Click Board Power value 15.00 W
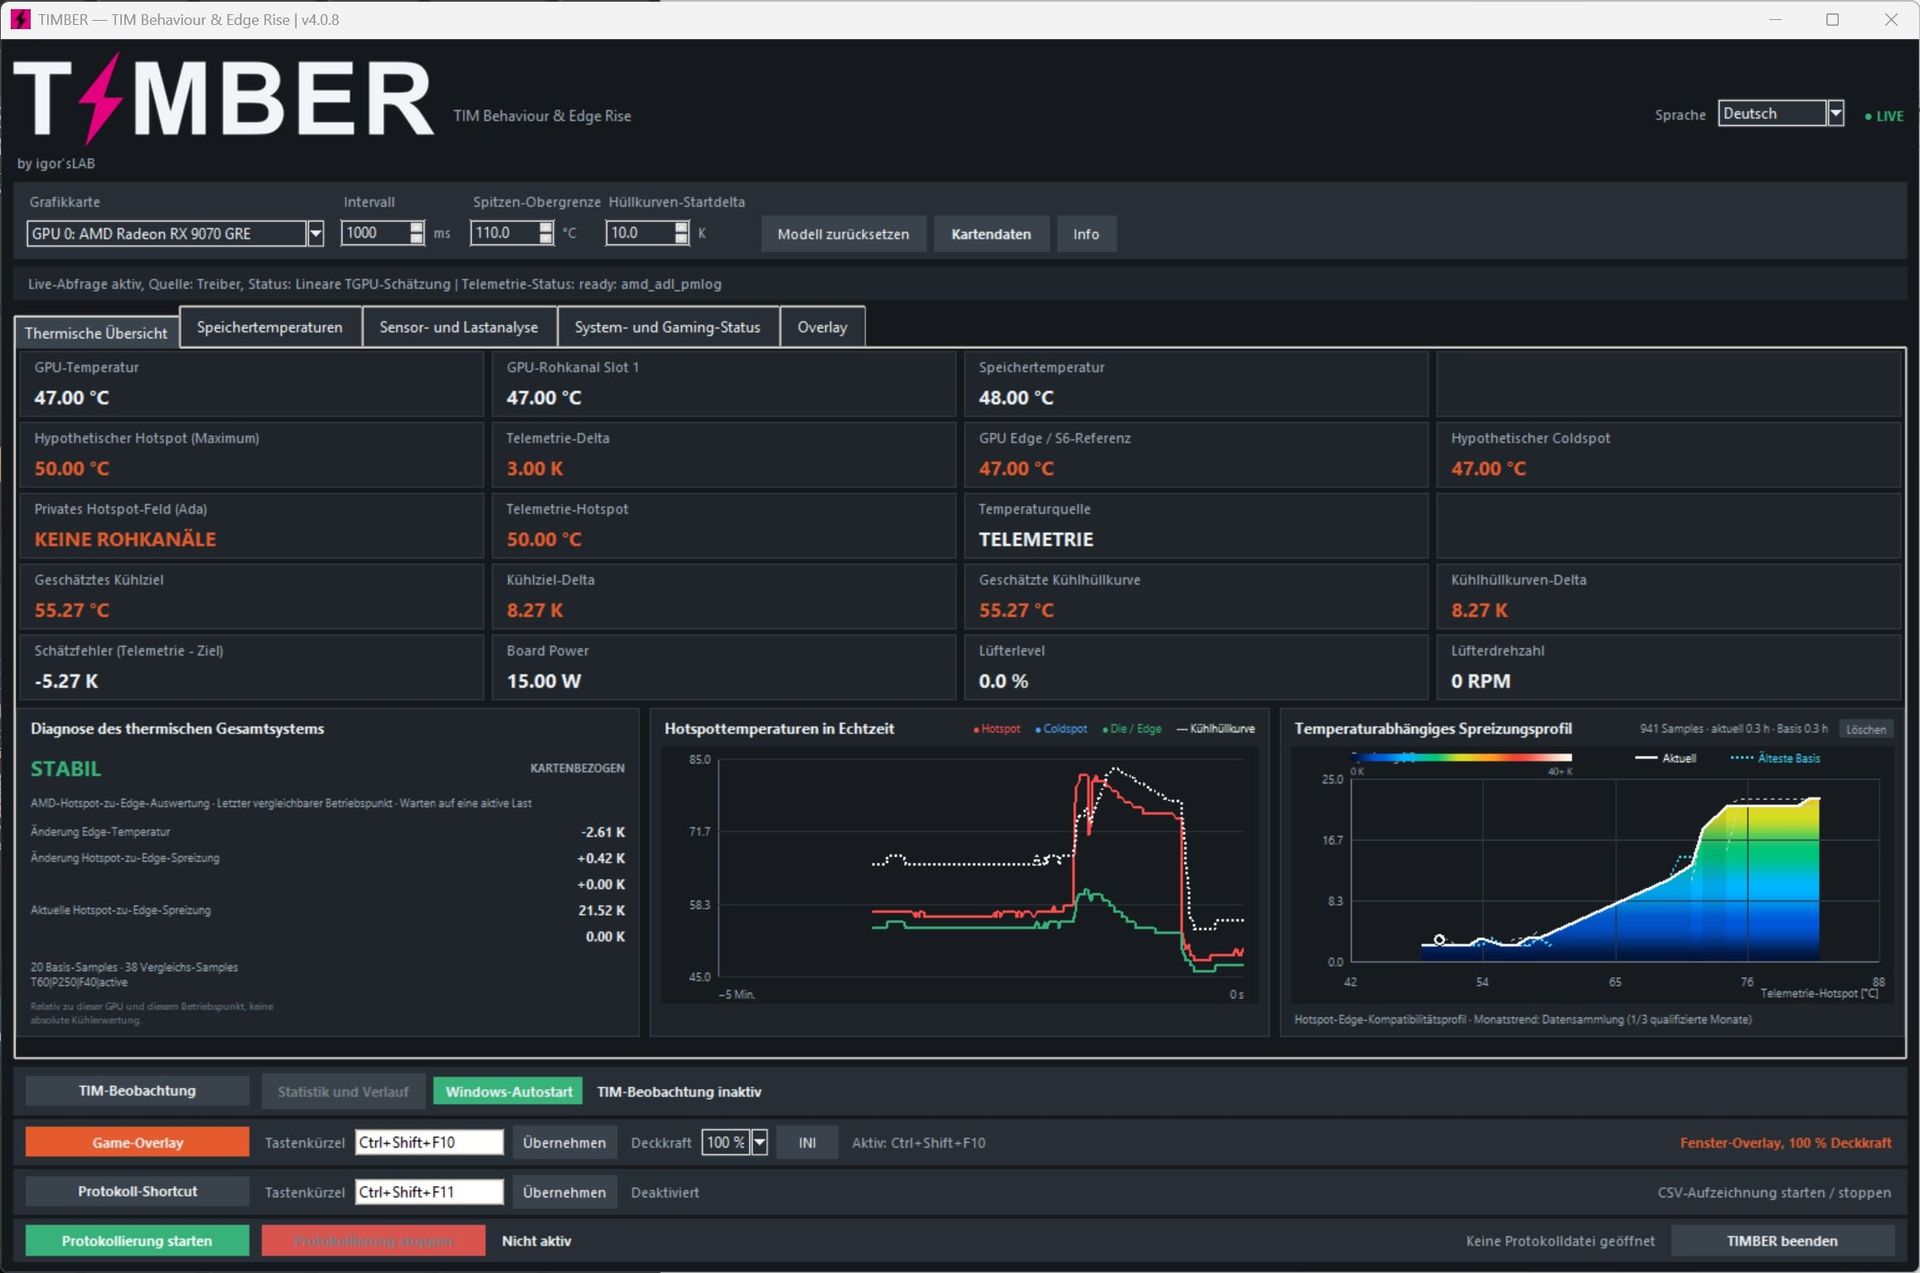The width and height of the screenshot is (1920, 1273). point(543,681)
